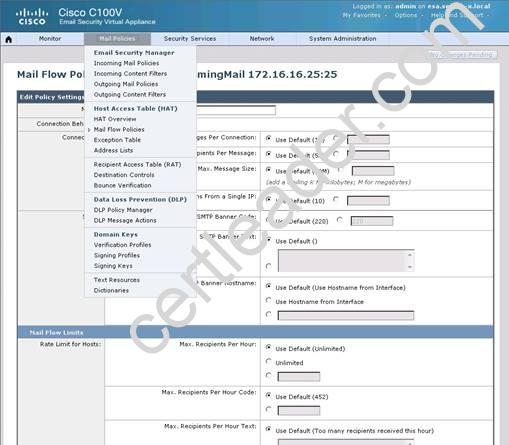Click Dictionaries in the Mail Policies menu

[x=111, y=290]
